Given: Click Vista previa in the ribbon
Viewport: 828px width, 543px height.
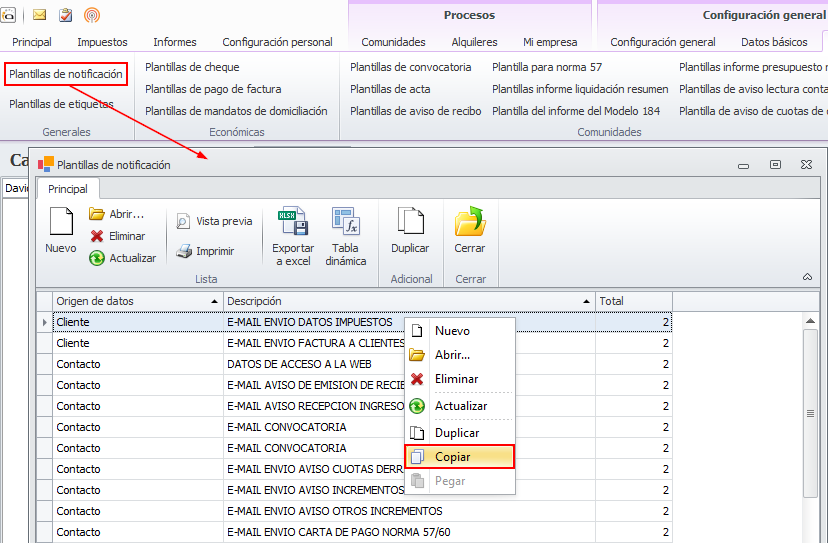Looking at the screenshot, I should point(214,221).
